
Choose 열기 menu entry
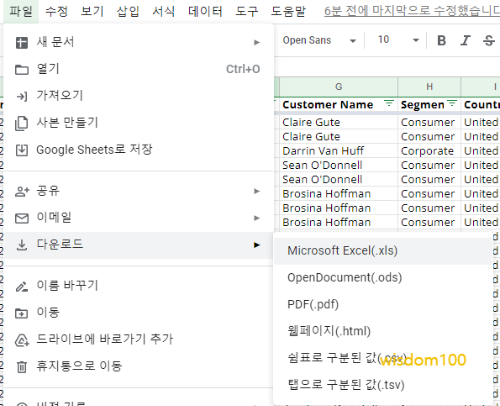(138, 70)
